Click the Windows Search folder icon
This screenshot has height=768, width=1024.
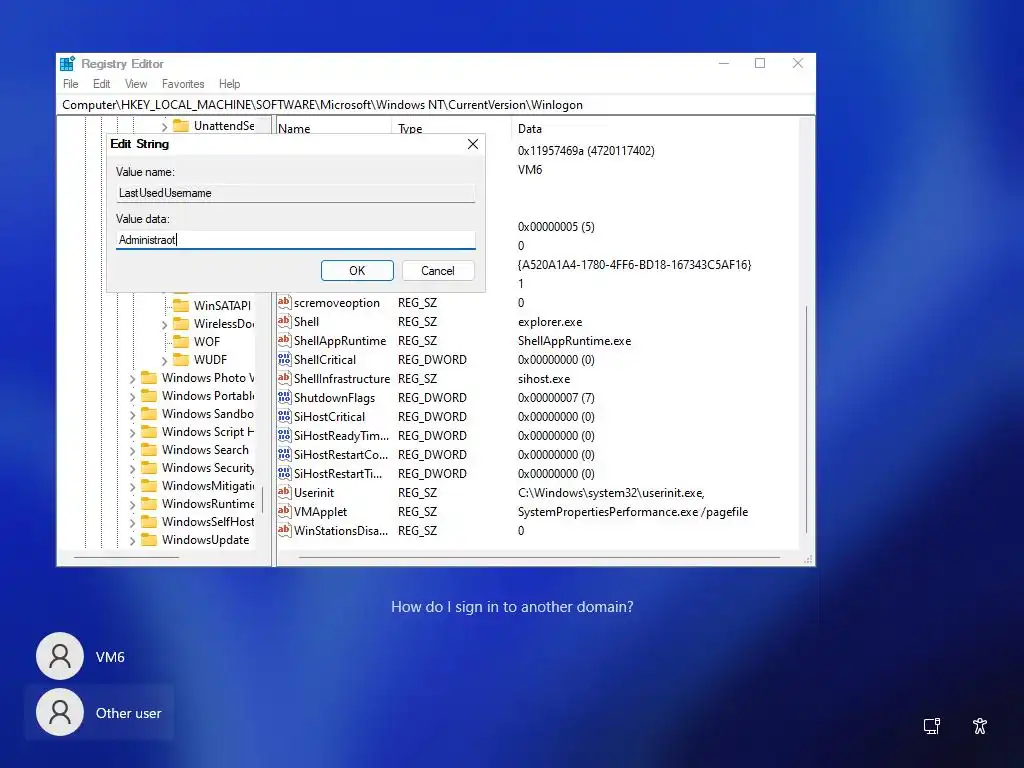(149, 449)
